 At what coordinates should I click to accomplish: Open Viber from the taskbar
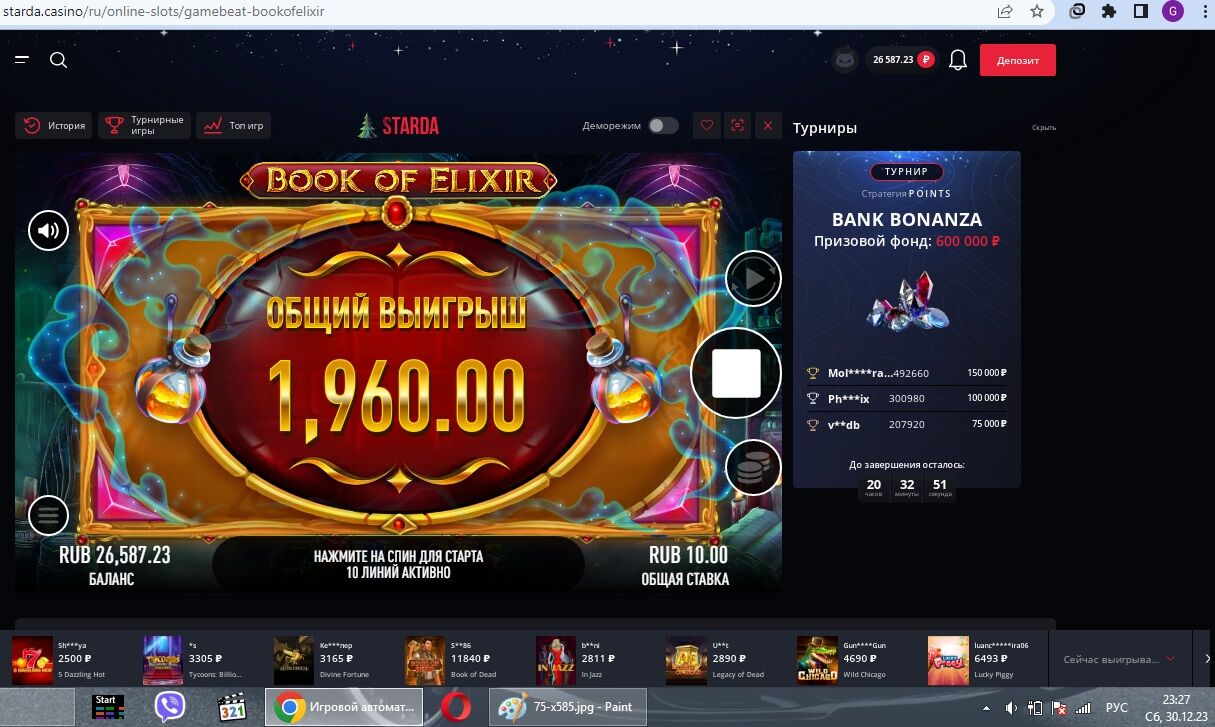point(170,707)
